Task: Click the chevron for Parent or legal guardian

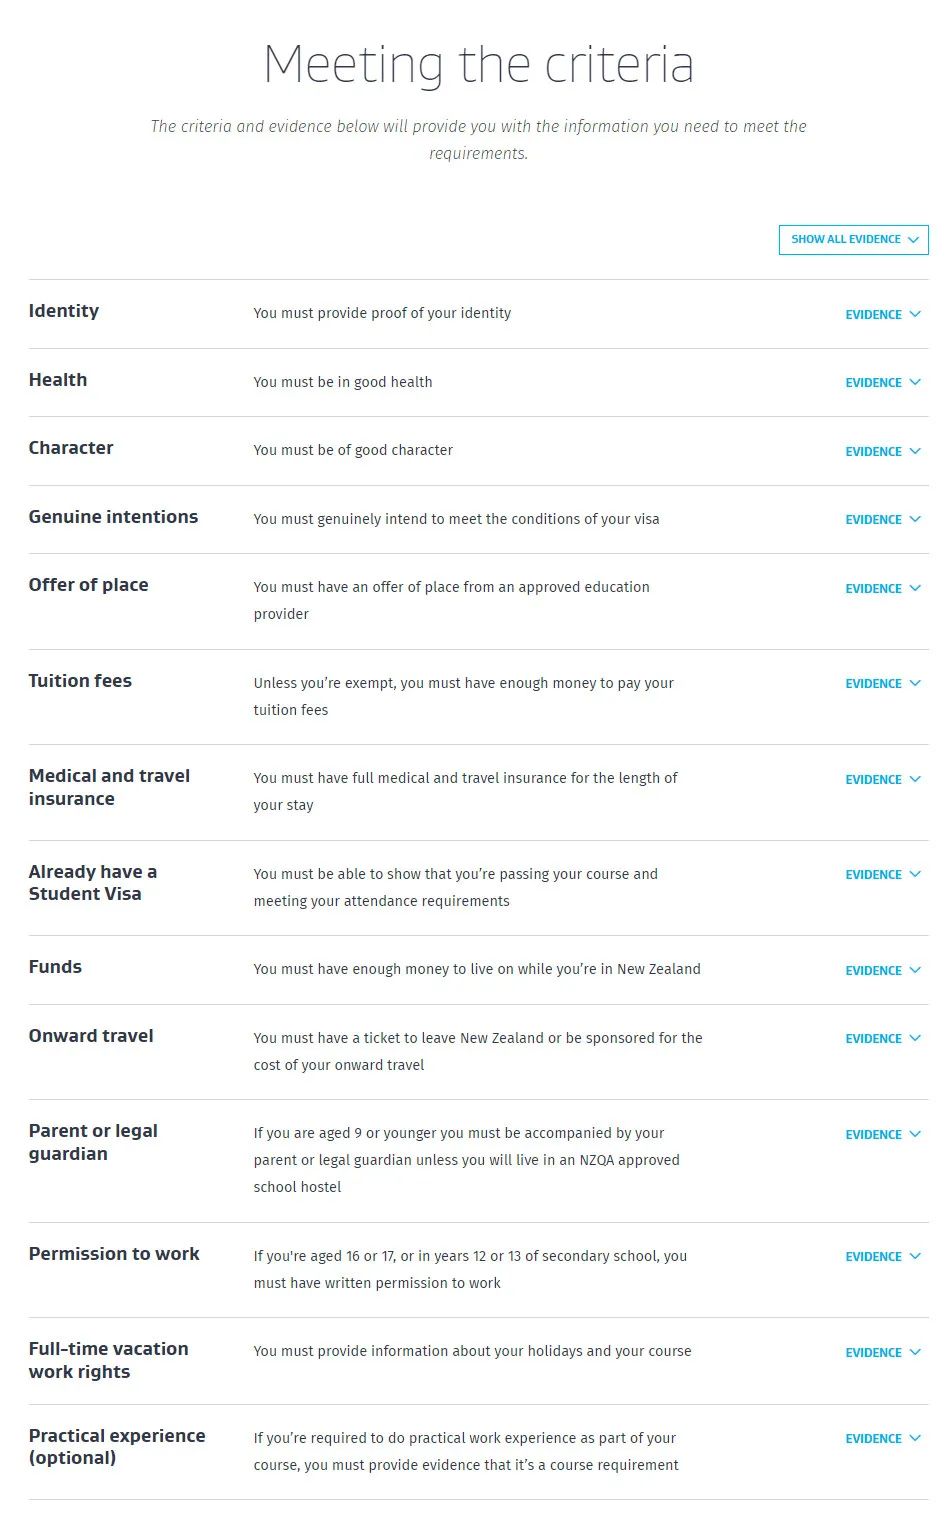Action: click(914, 1134)
